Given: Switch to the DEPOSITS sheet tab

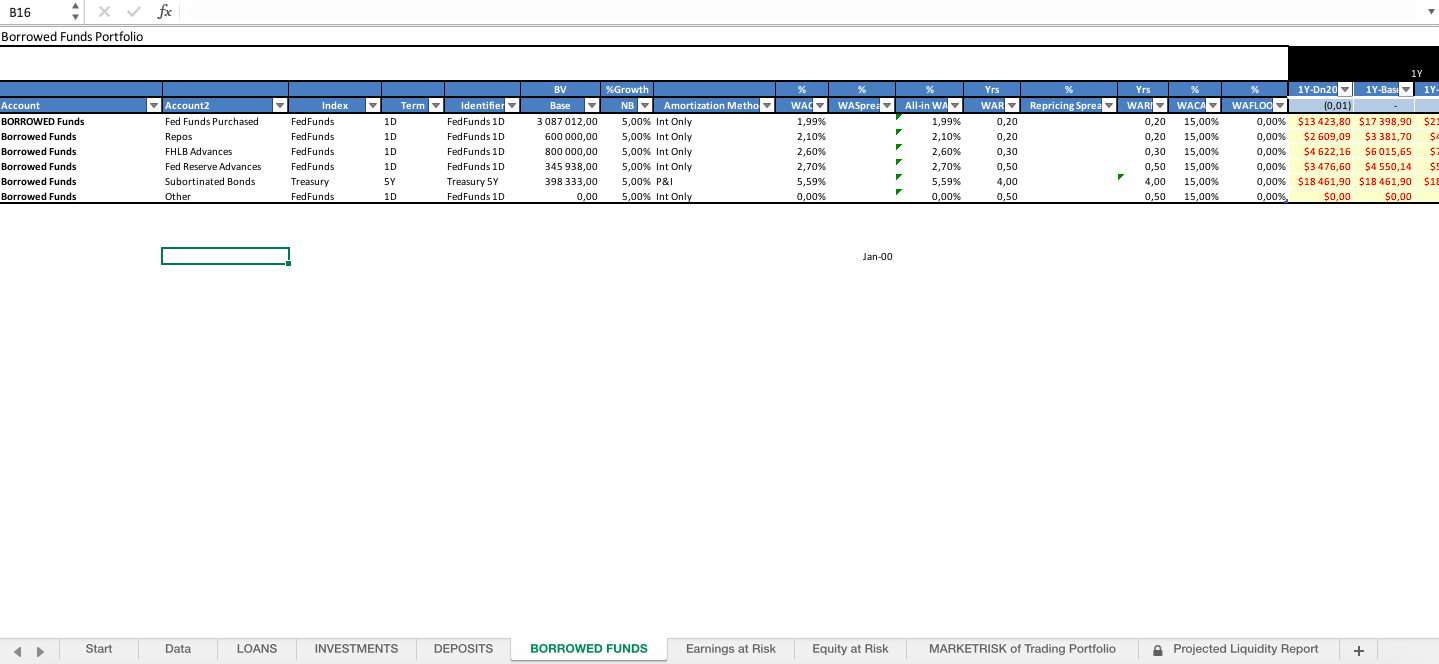Looking at the screenshot, I should point(463,650).
